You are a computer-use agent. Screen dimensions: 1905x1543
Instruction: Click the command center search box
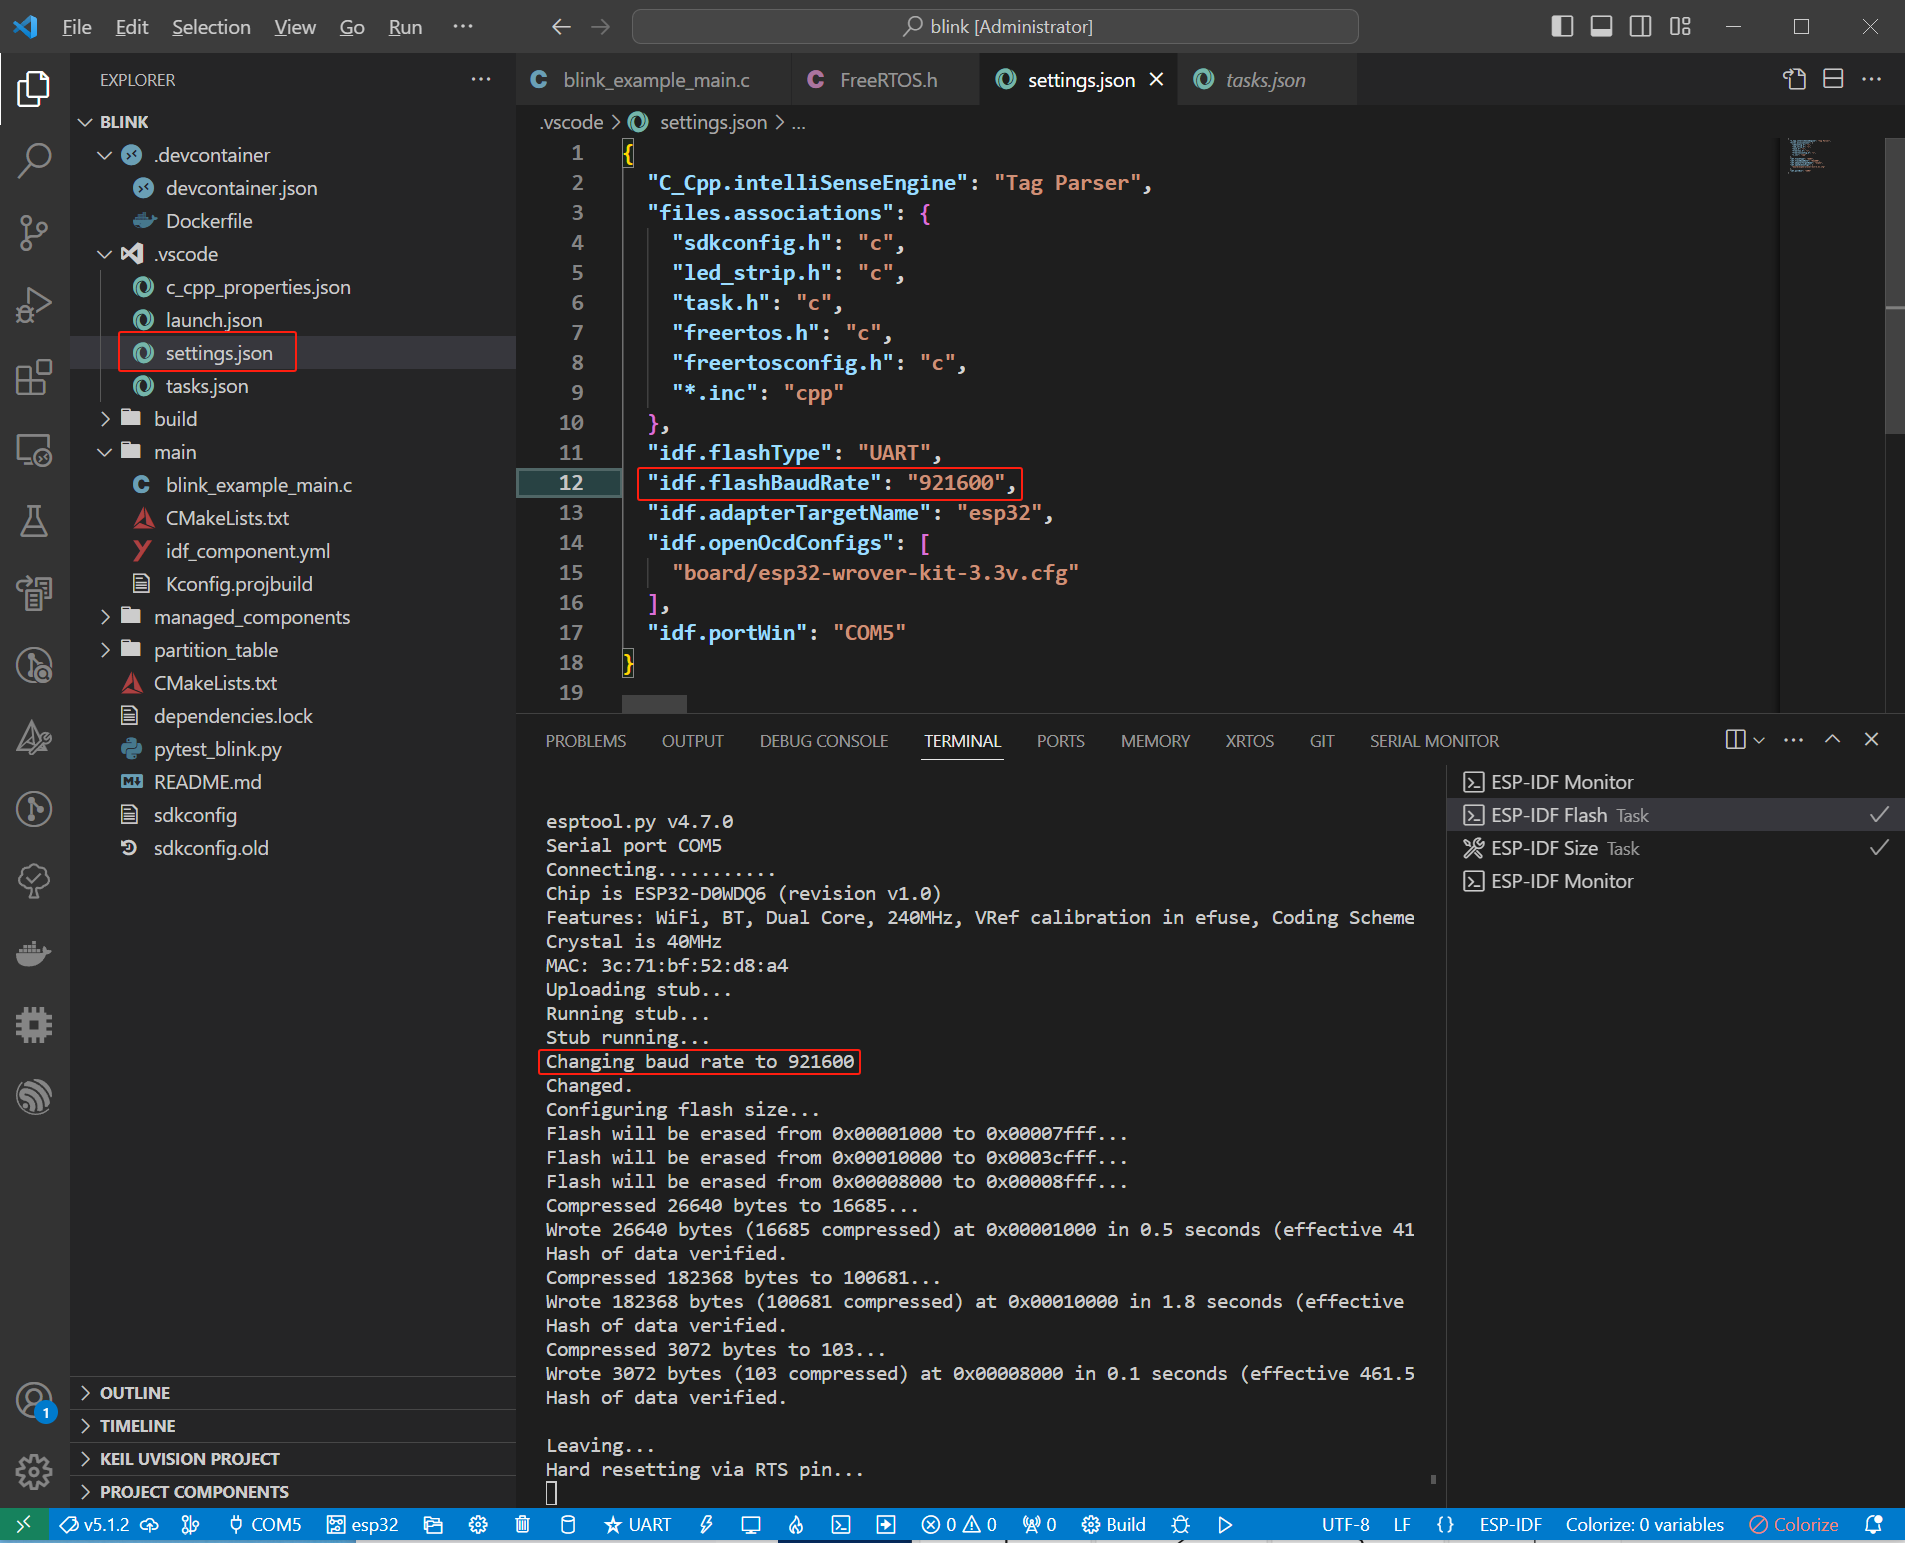995,27
